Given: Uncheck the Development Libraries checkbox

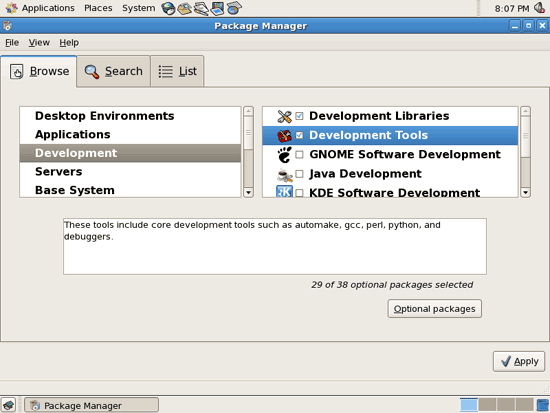Looking at the screenshot, I should [x=299, y=116].
